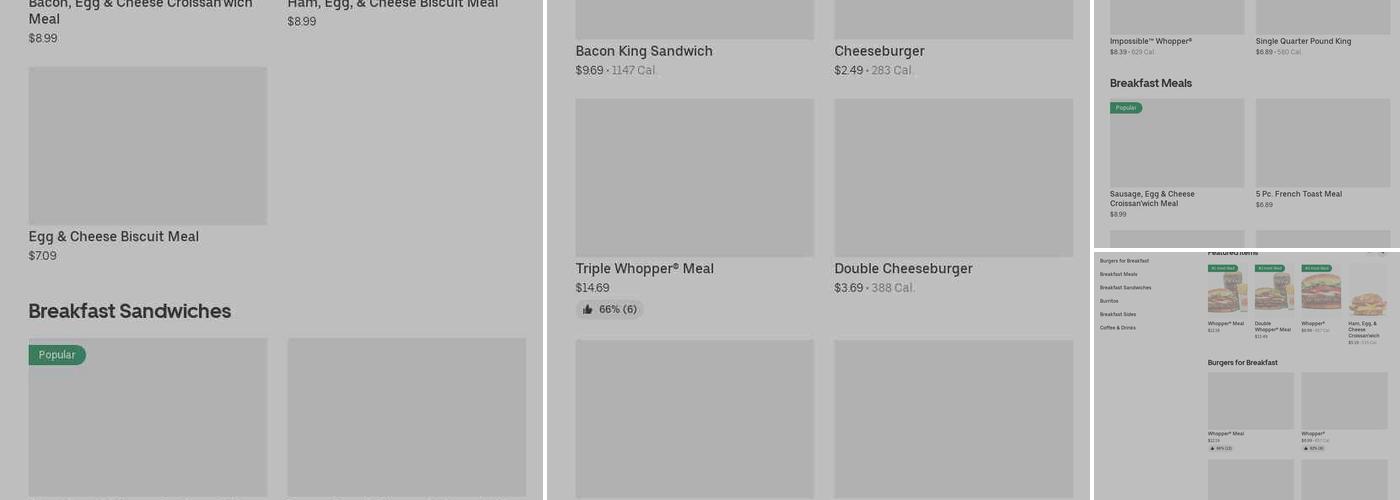
Task: Select the Double Cheeseburger item title
Action: (x=903, y=269)
